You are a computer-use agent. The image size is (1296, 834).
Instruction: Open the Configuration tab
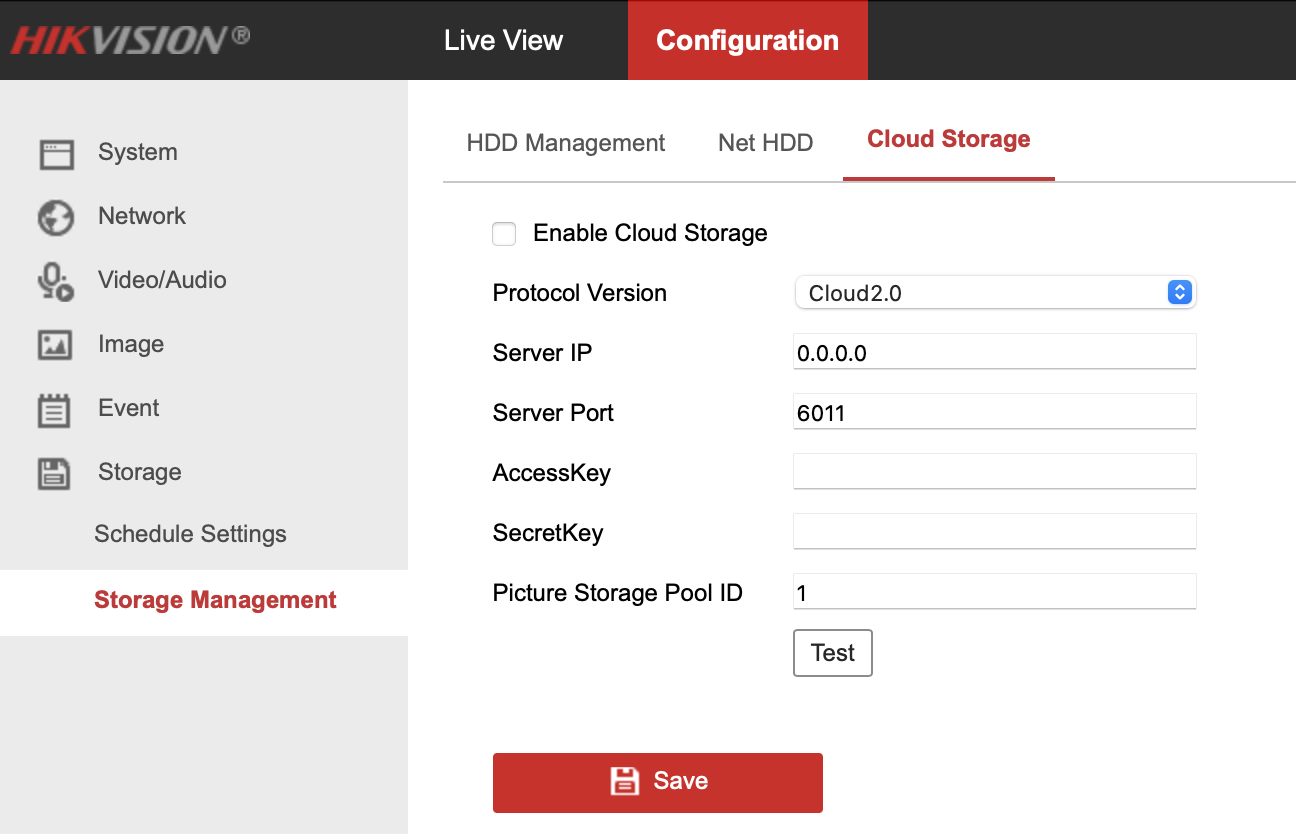point(747,40)
